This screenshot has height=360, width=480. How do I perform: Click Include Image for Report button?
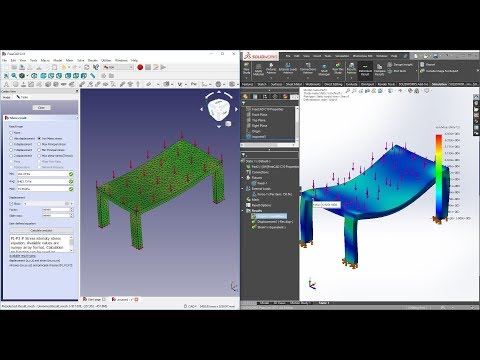pyautogui.click(x=439, y=71)
